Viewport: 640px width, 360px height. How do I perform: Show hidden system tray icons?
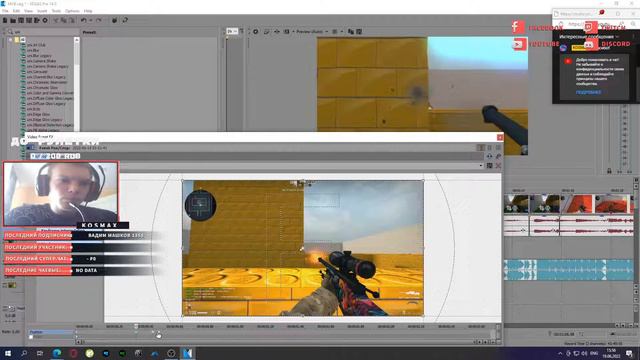[x=560, y=353]
